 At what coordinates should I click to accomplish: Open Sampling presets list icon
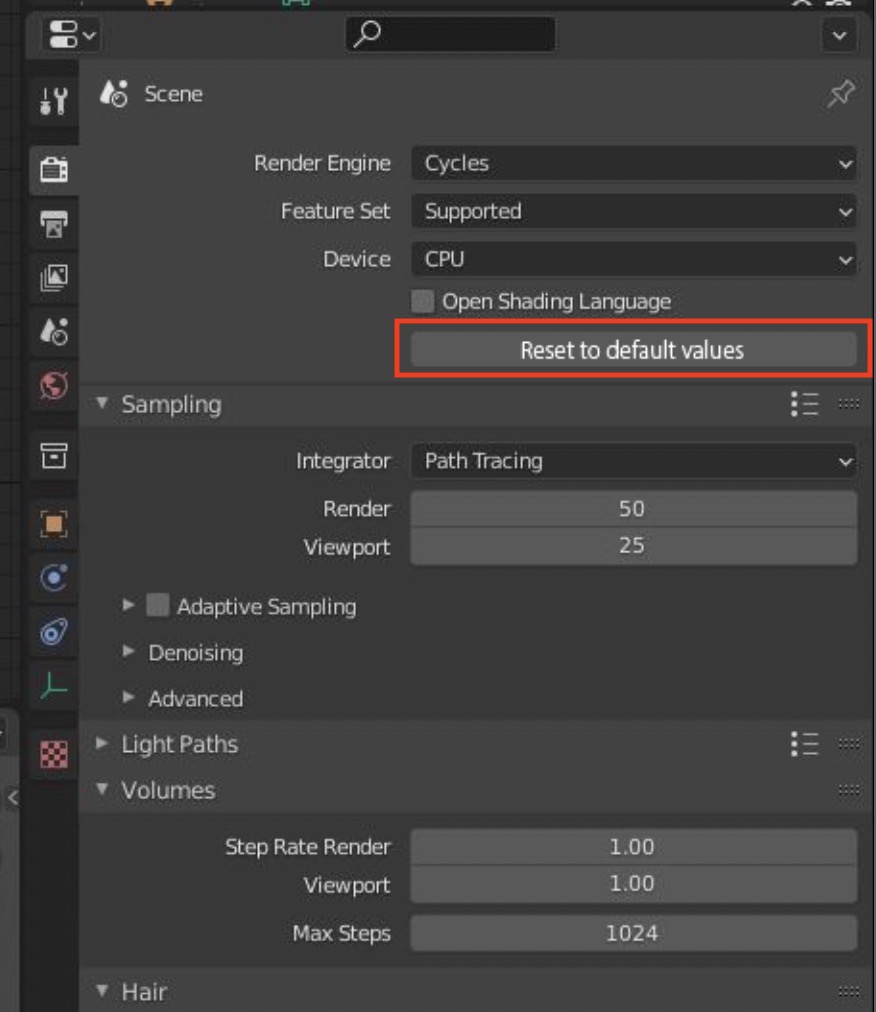click(804, 404)
